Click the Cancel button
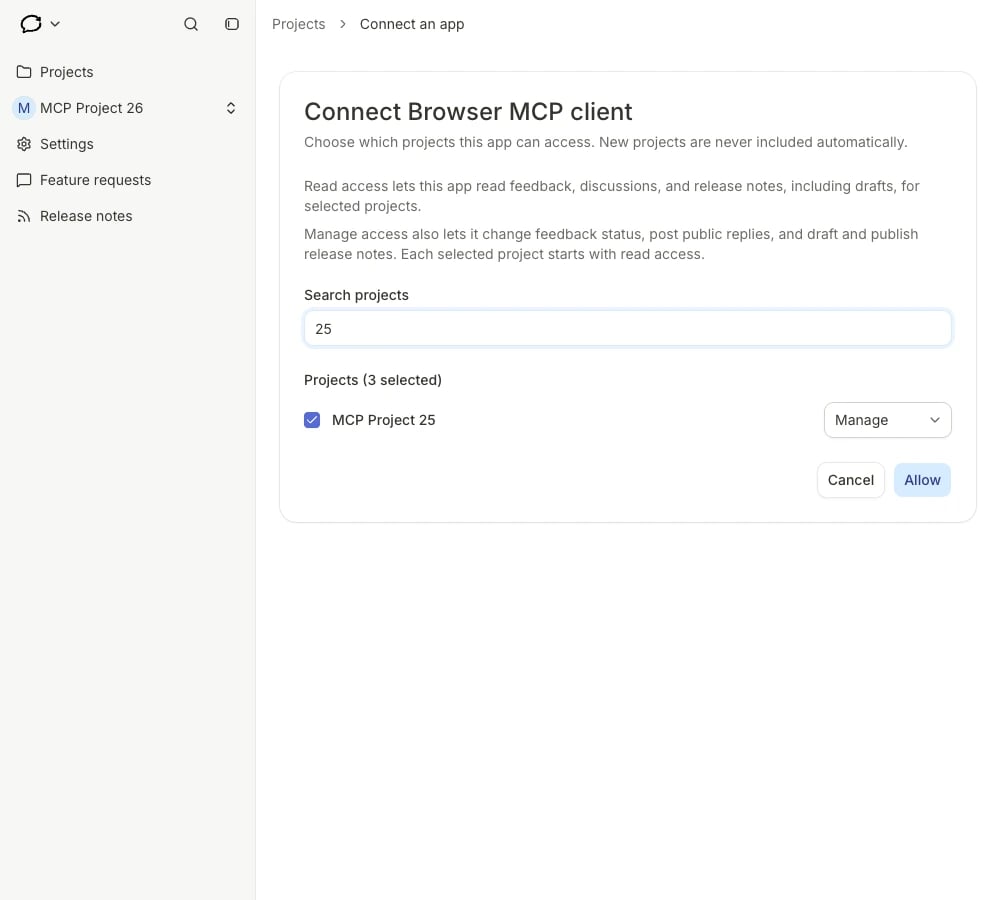The height and width of the screenshot is (900, 1000). click(x=850, y=480)
